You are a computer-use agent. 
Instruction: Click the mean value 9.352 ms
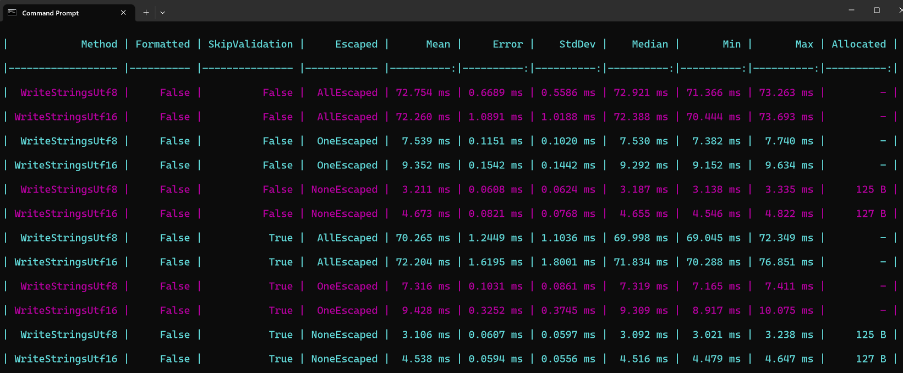(x=426, y=165)
